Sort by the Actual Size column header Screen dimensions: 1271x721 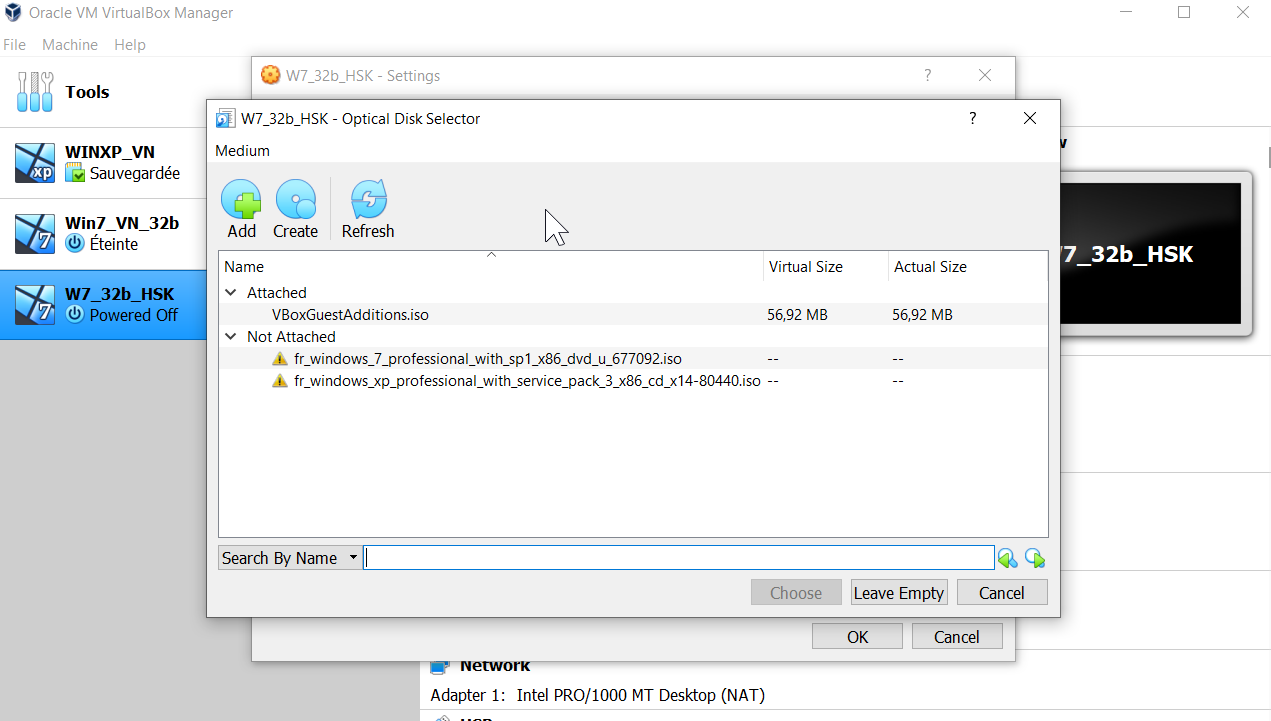coord(967,266)
